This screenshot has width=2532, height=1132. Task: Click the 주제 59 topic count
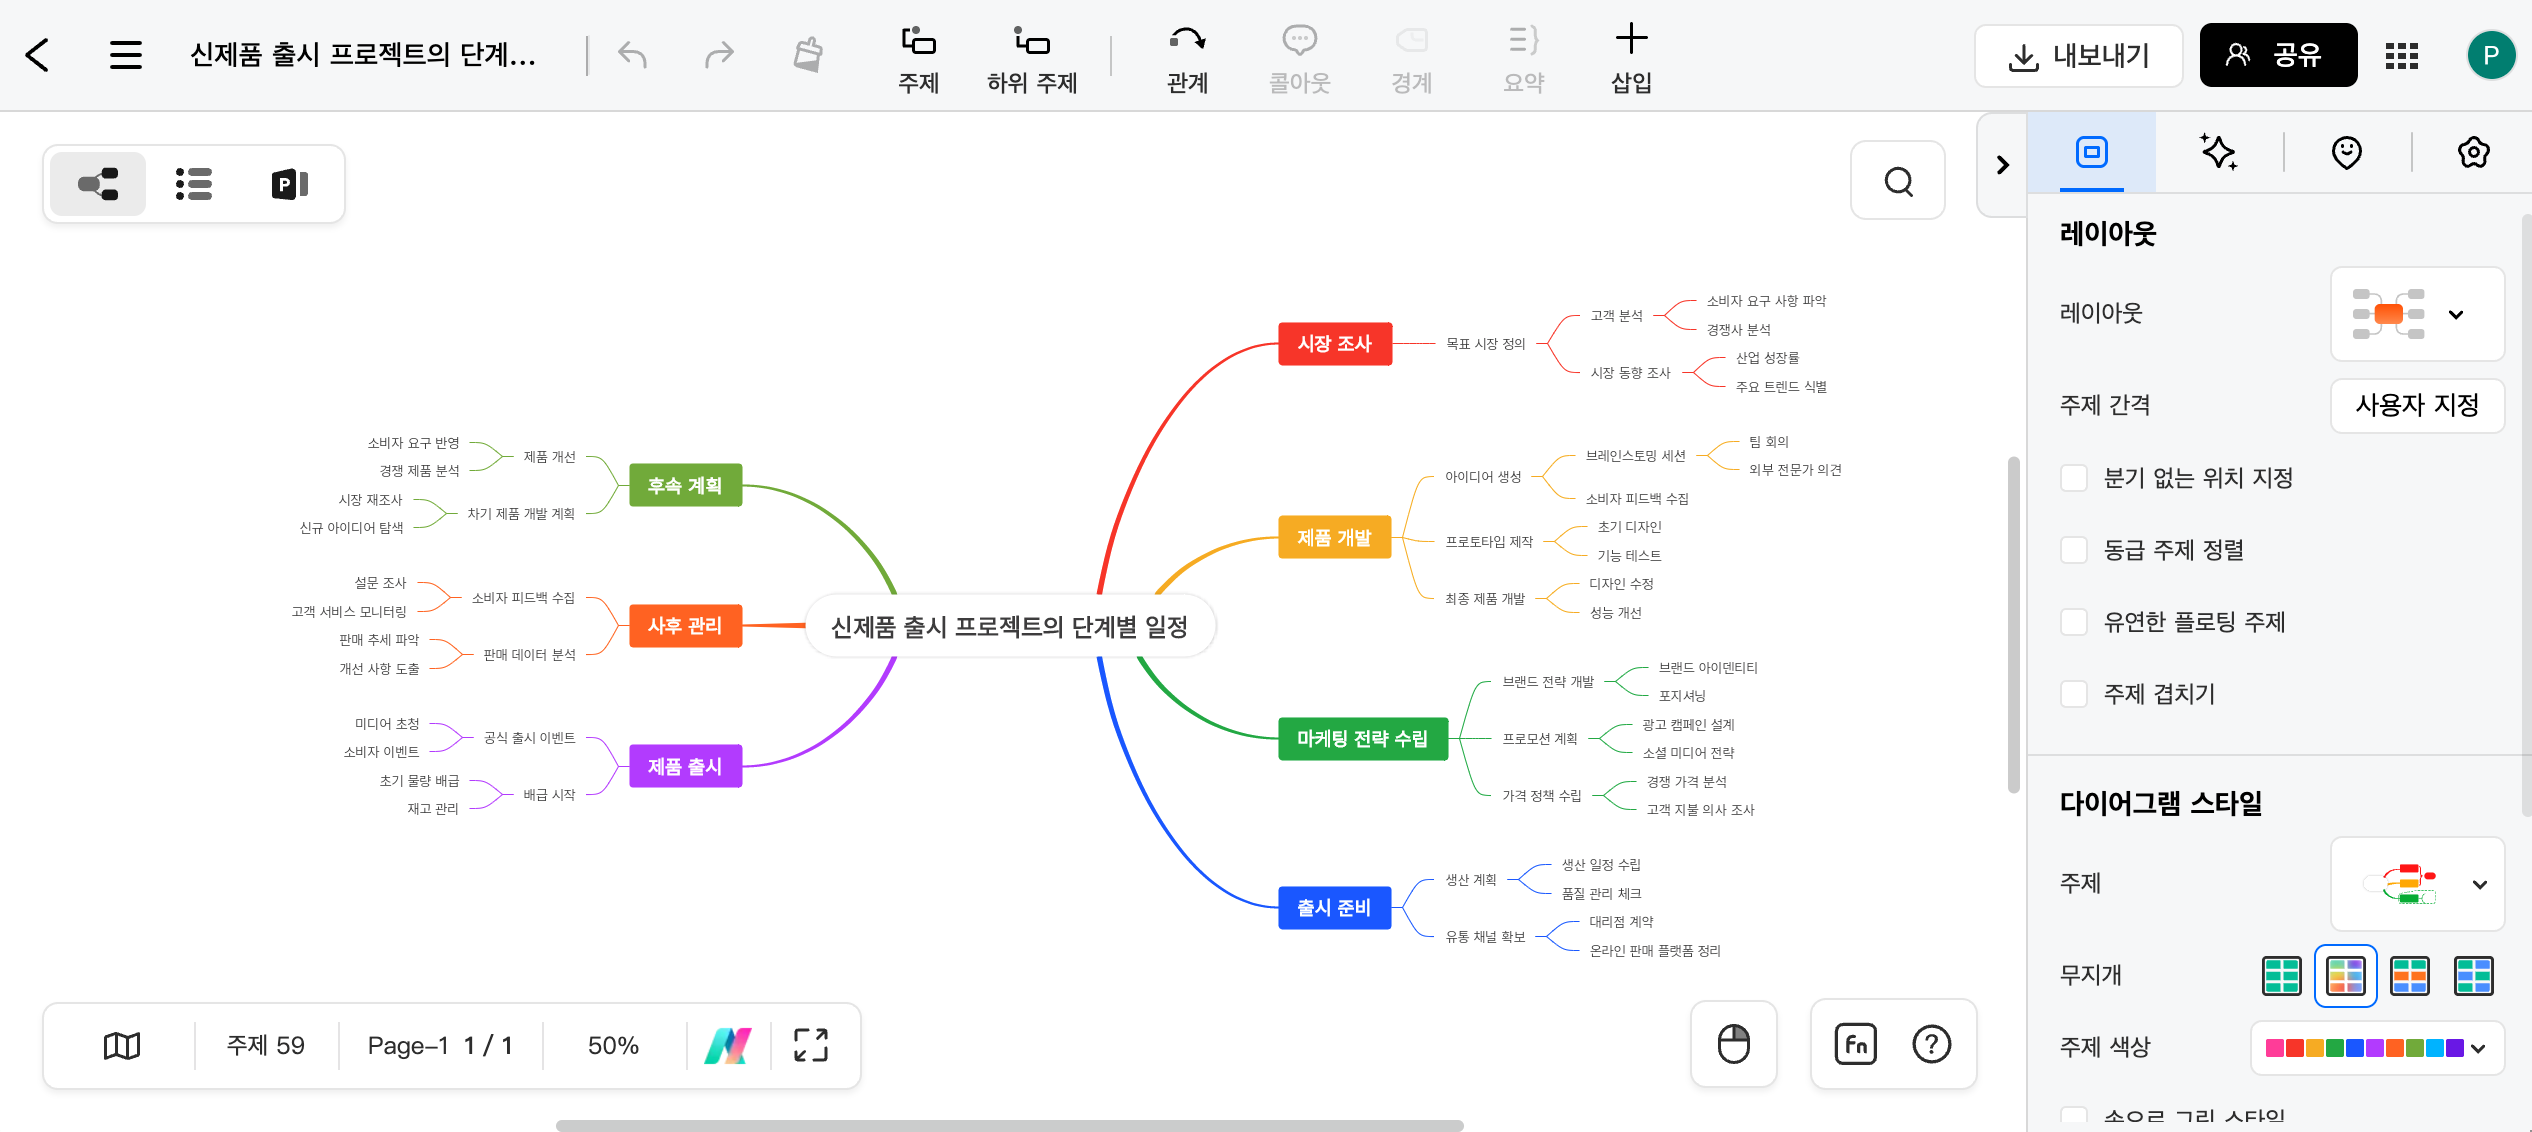point(265,1046)
